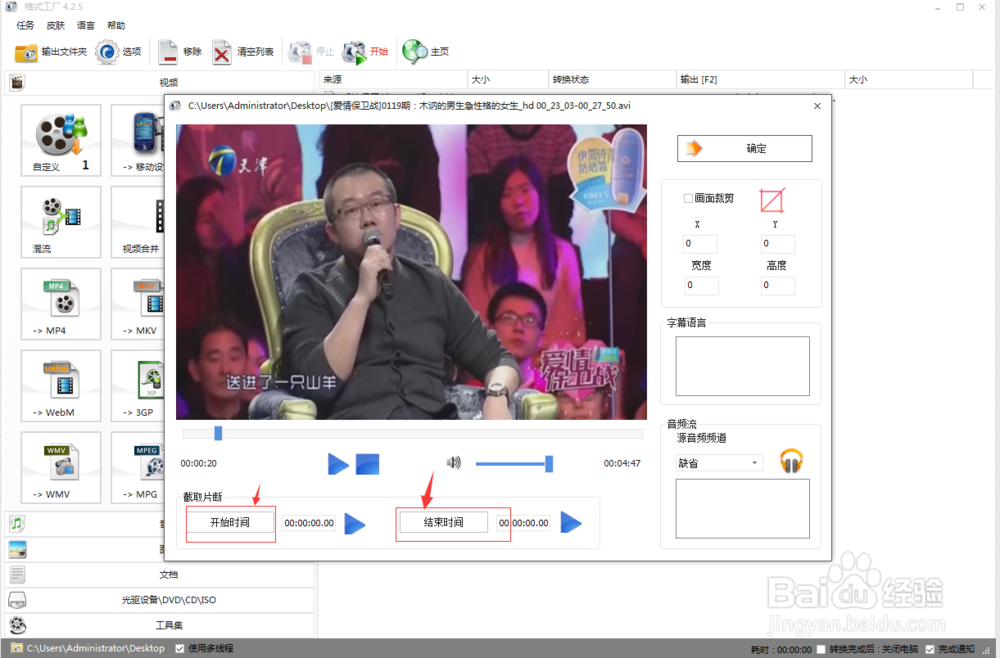Click the 转换状态 column header

[x=612, y=80]
